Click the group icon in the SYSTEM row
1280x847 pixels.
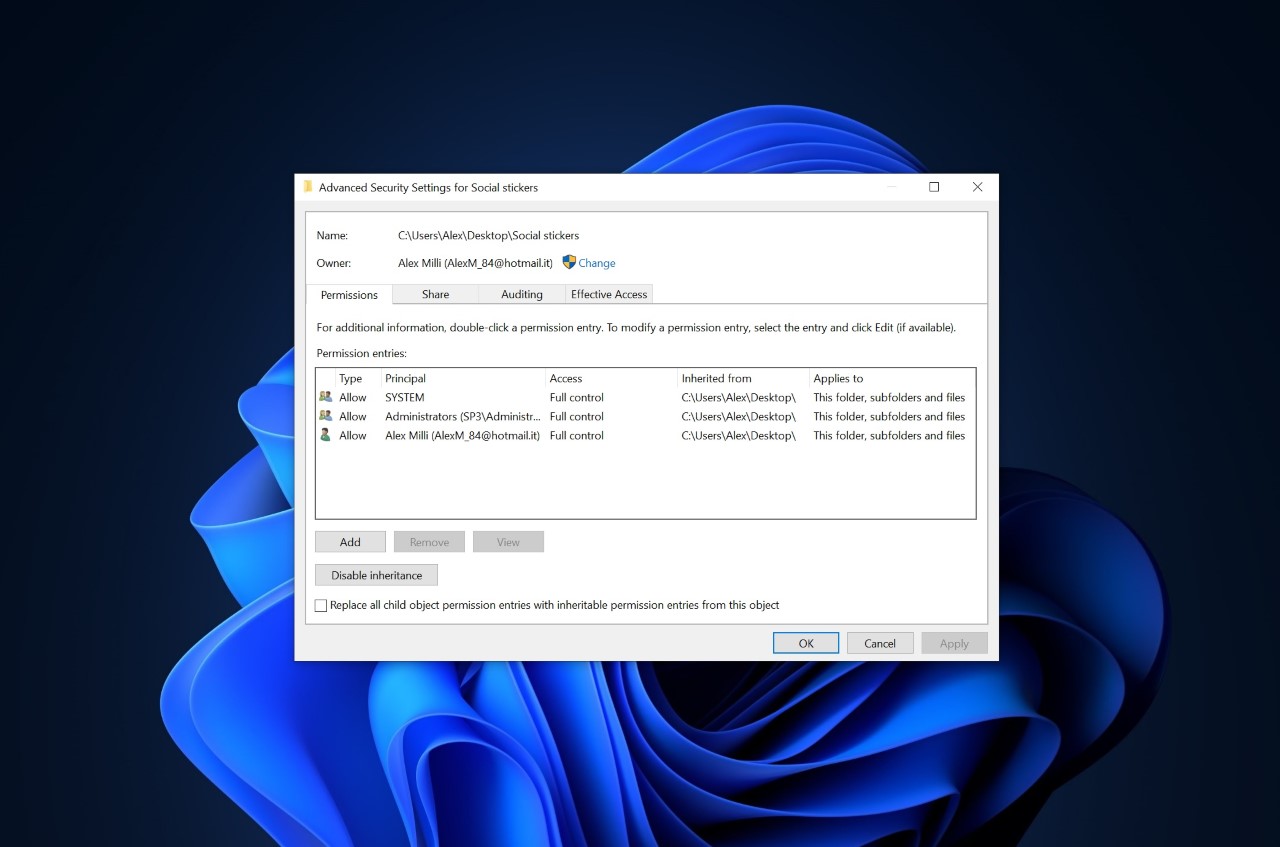(325, 397)
